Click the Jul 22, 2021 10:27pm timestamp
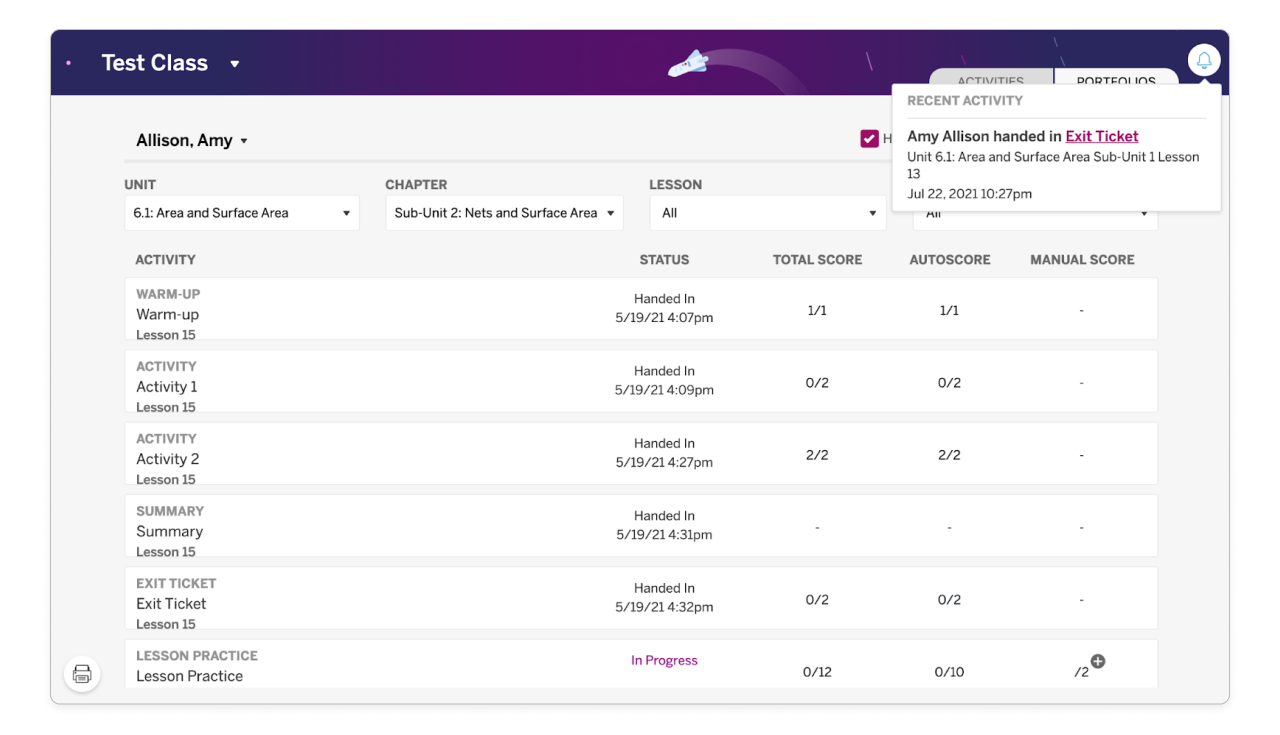The image size is (1280, 735). coord(969,193)
